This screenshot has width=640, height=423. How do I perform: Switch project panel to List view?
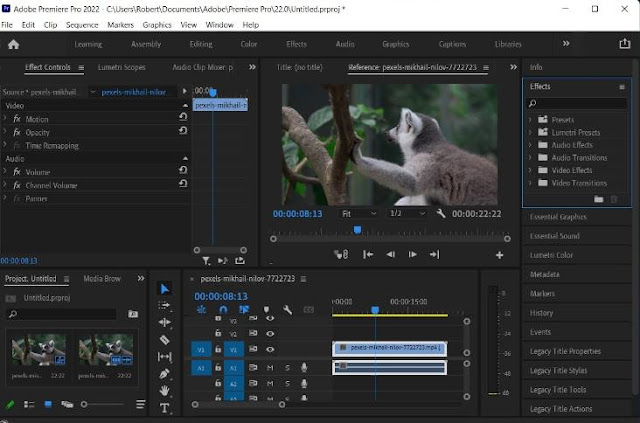click(x=29, y=404)
